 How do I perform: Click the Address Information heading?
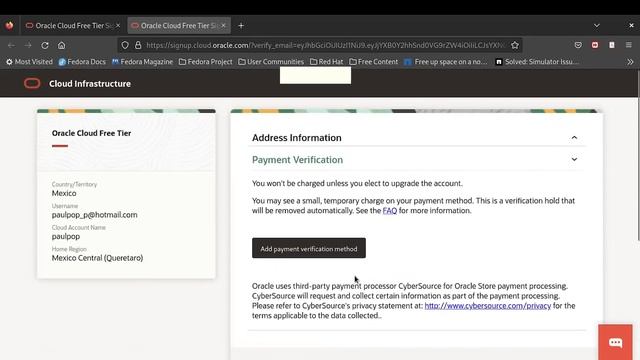click(297, 138)
